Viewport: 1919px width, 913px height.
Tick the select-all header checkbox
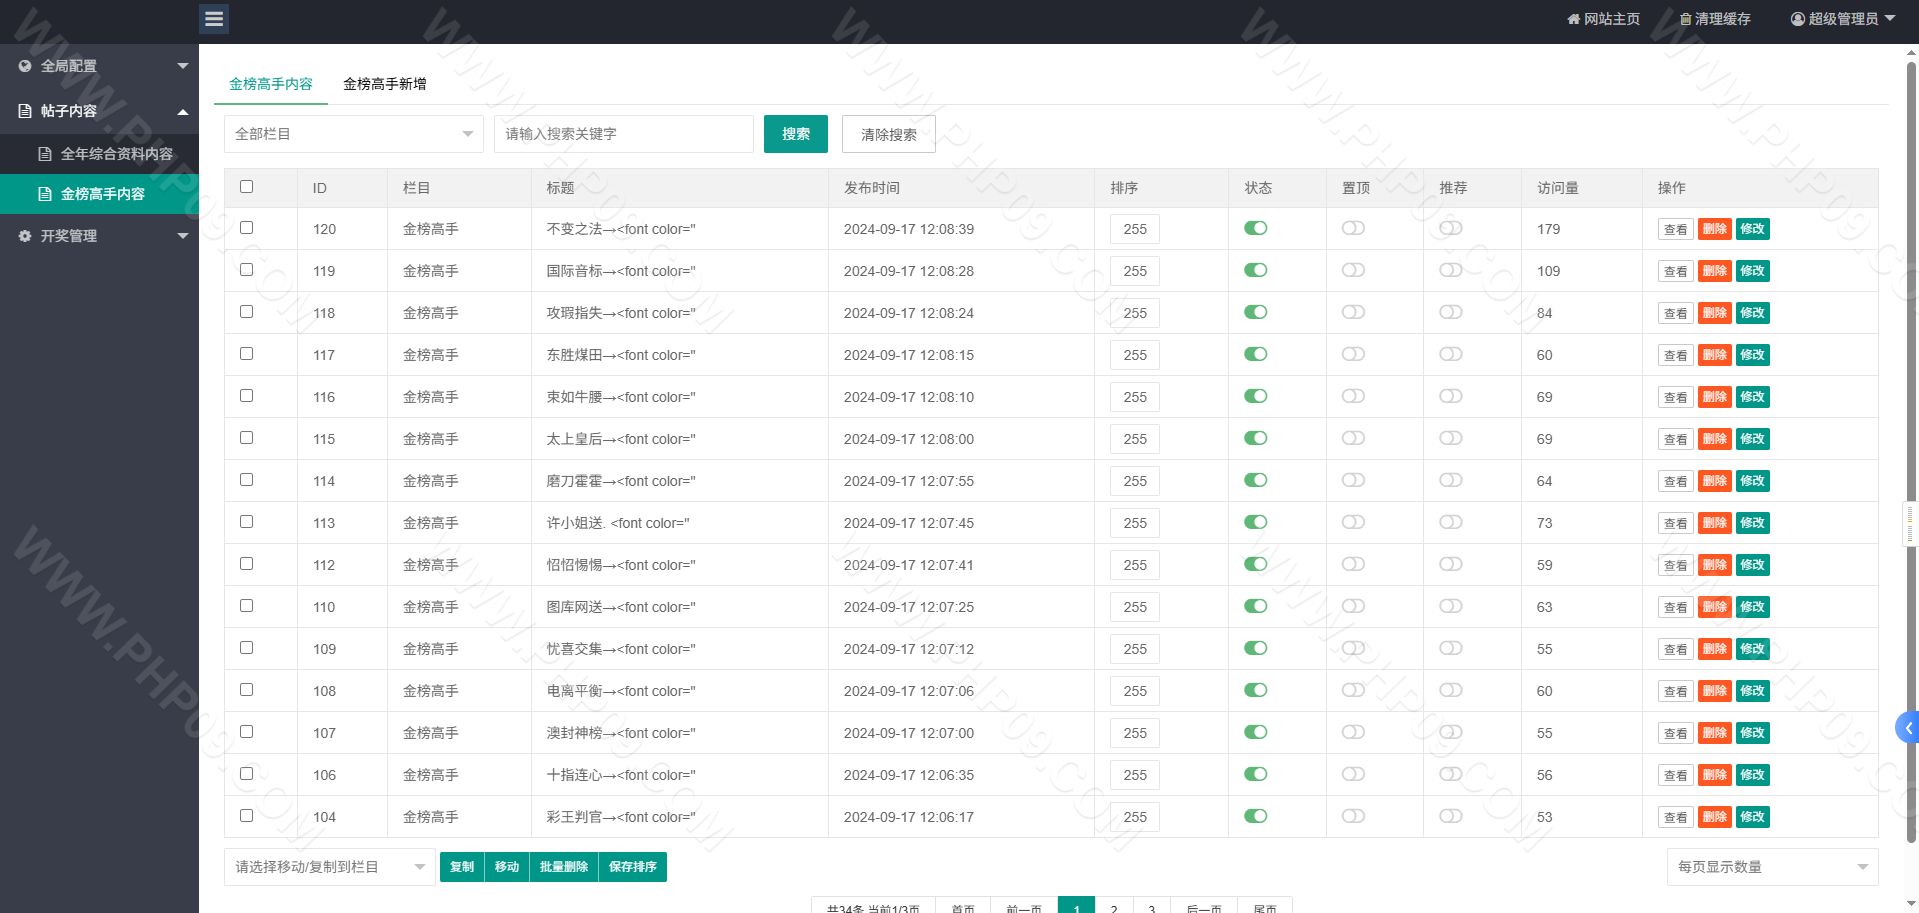(x=247, y=187)
